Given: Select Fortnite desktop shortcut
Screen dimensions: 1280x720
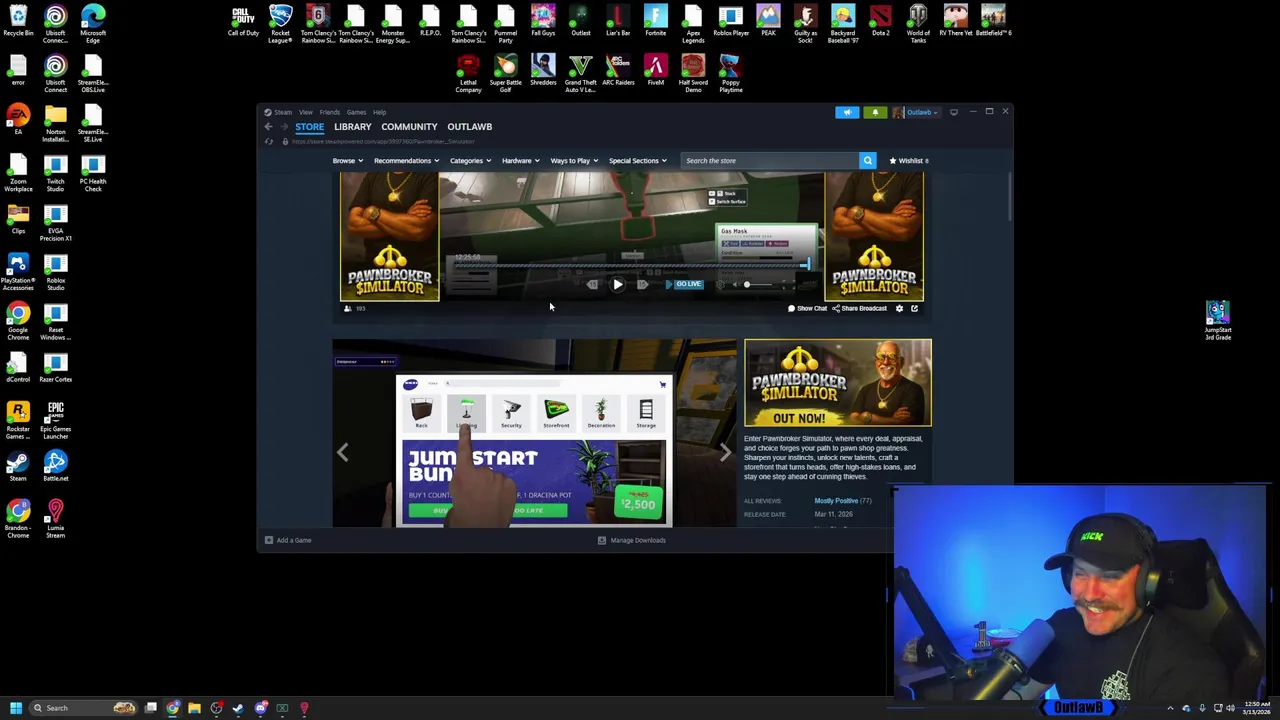Looking at the screenshot, I should click(x=655, y=21).
